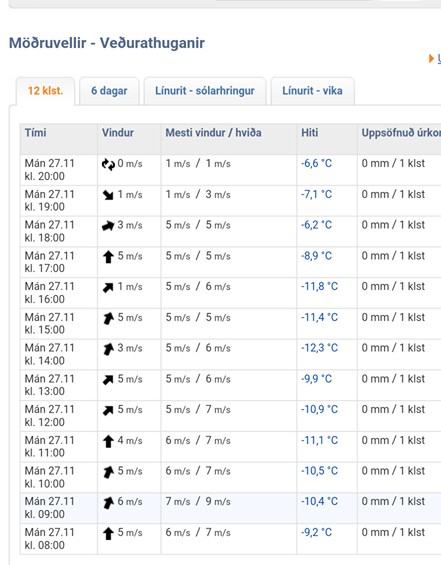Click the -12,3 °C temperature value
Viewport: 441px width, 565px height.
320,348
